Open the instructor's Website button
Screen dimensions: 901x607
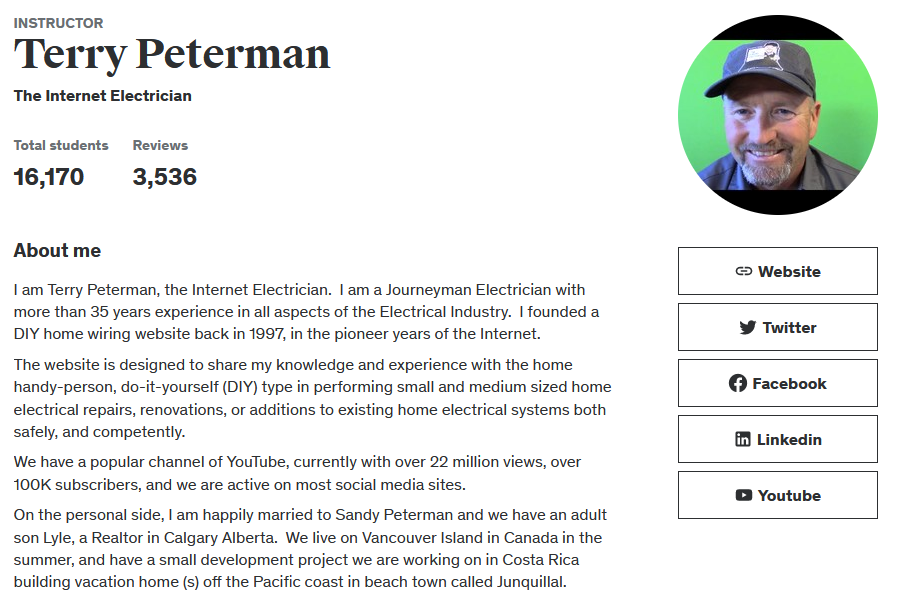click(x=777, y=271)
